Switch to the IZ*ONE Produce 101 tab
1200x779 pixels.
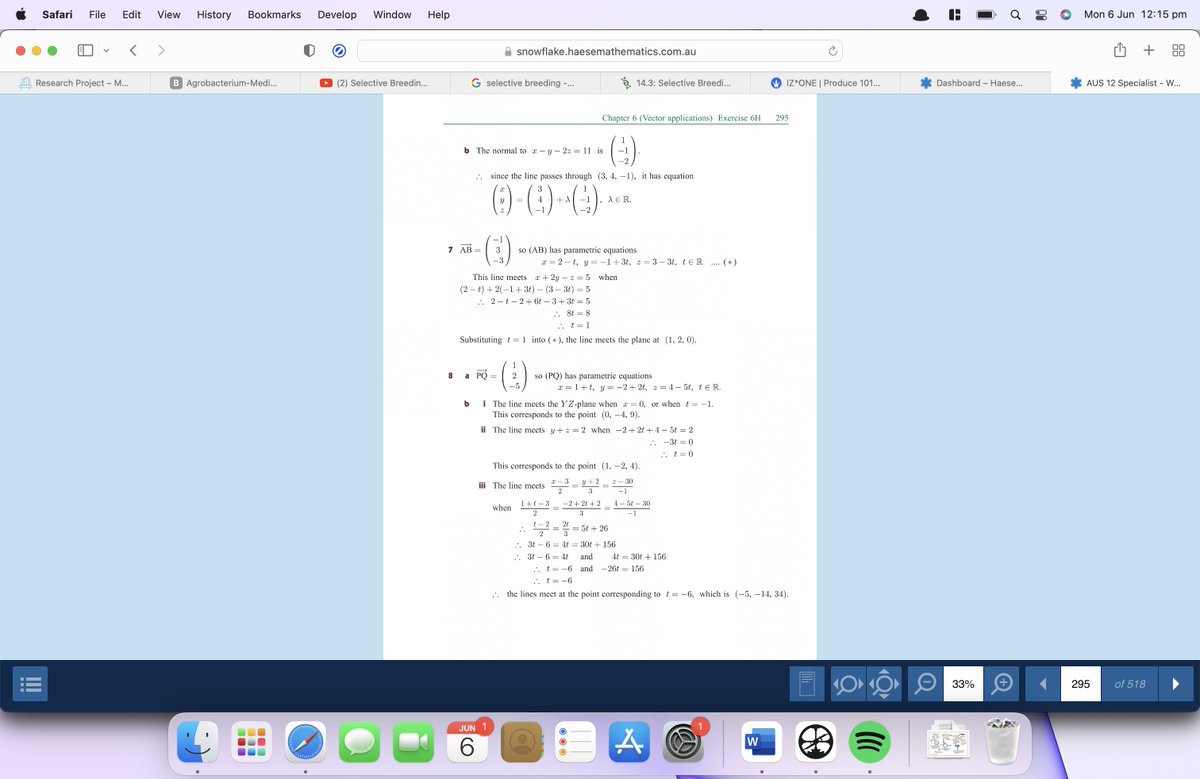(x=825, y=83)
